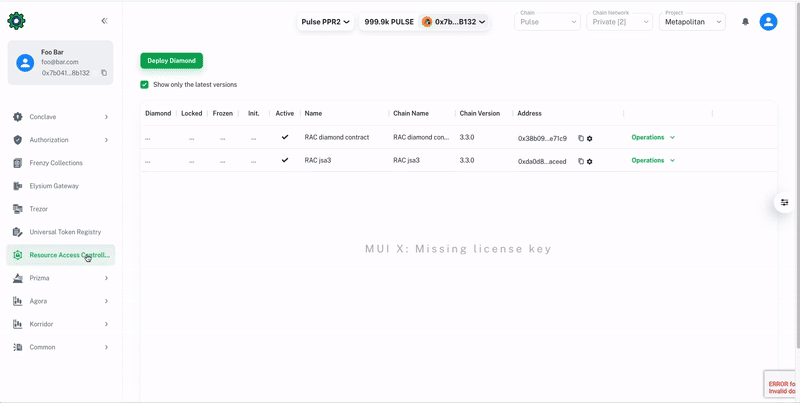The width and height of the screenshot is (800, 403).
Task: Open the Pulse PPR2 selector
Action: 326,22
